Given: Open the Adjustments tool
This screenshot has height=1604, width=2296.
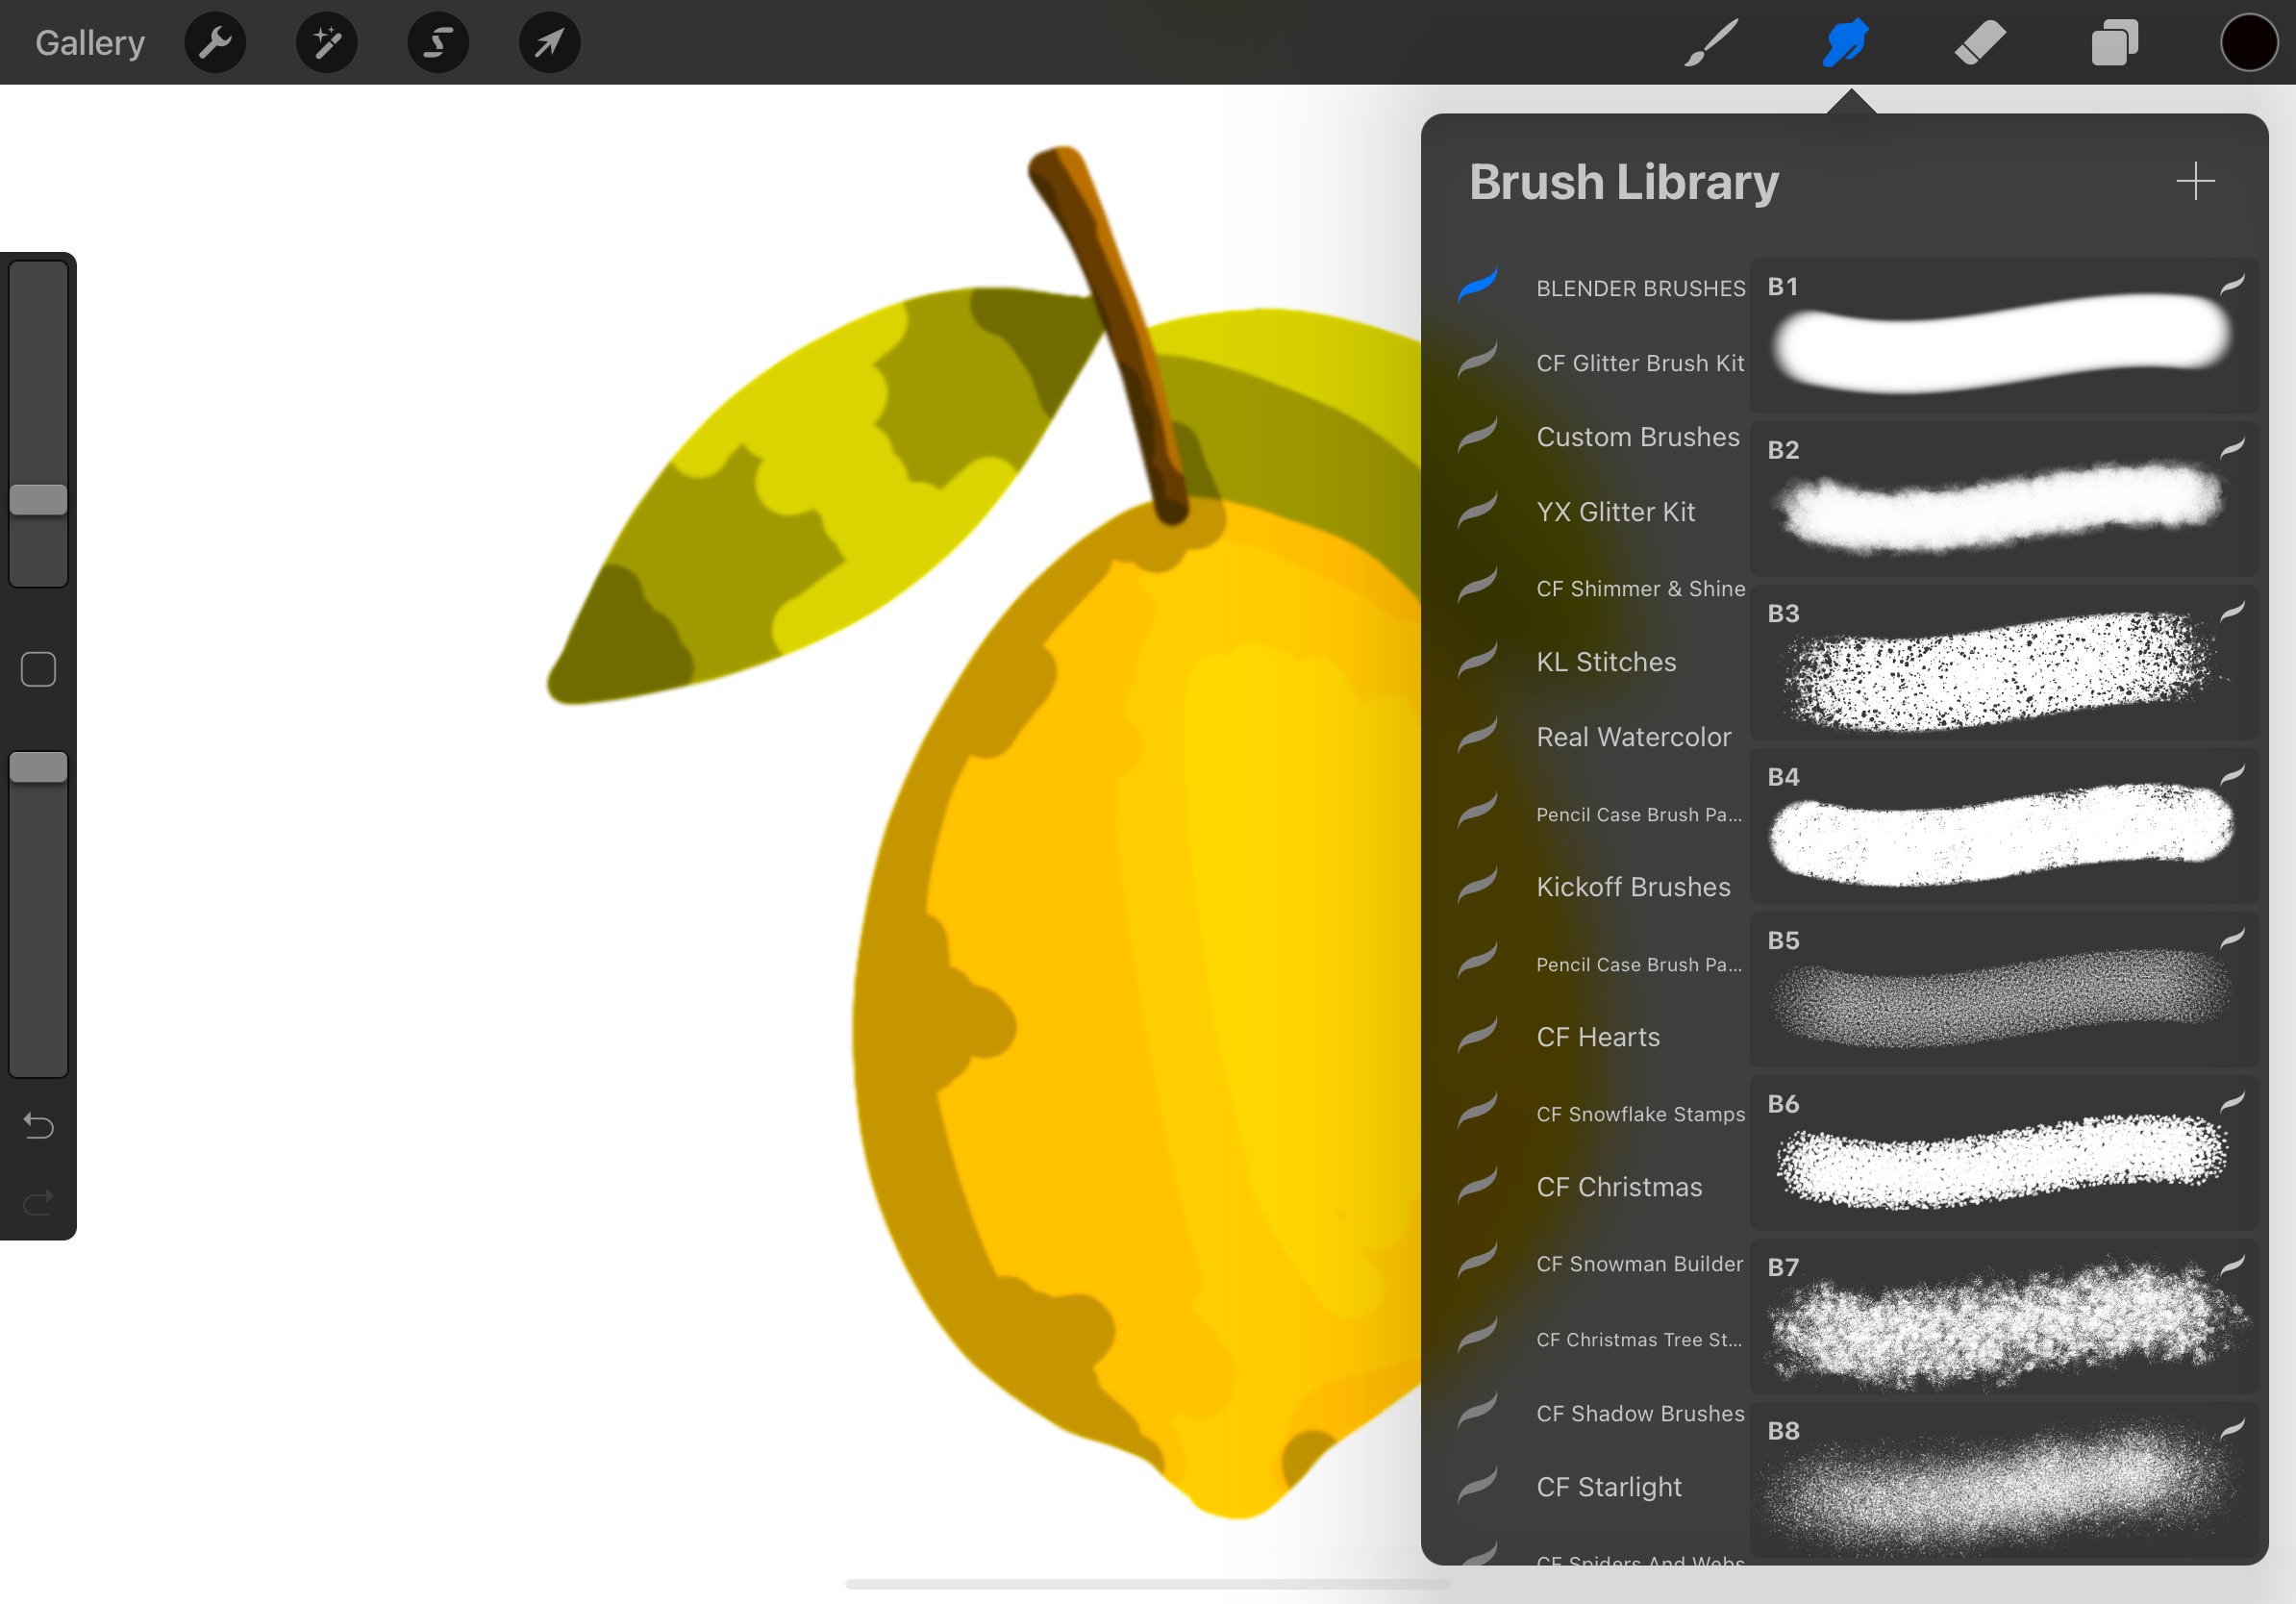Looking at the screenshot, I should (x=328, y=42).
